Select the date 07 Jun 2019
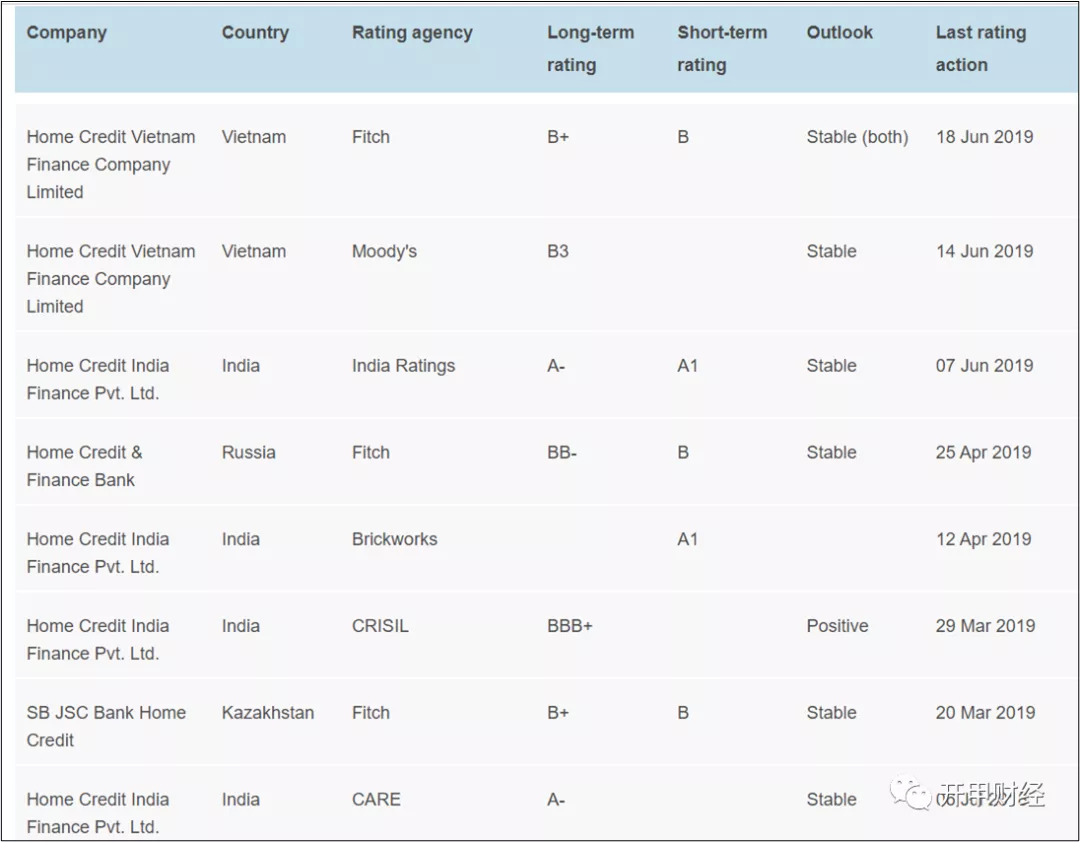1080x842 pixels. click(984, 365)
